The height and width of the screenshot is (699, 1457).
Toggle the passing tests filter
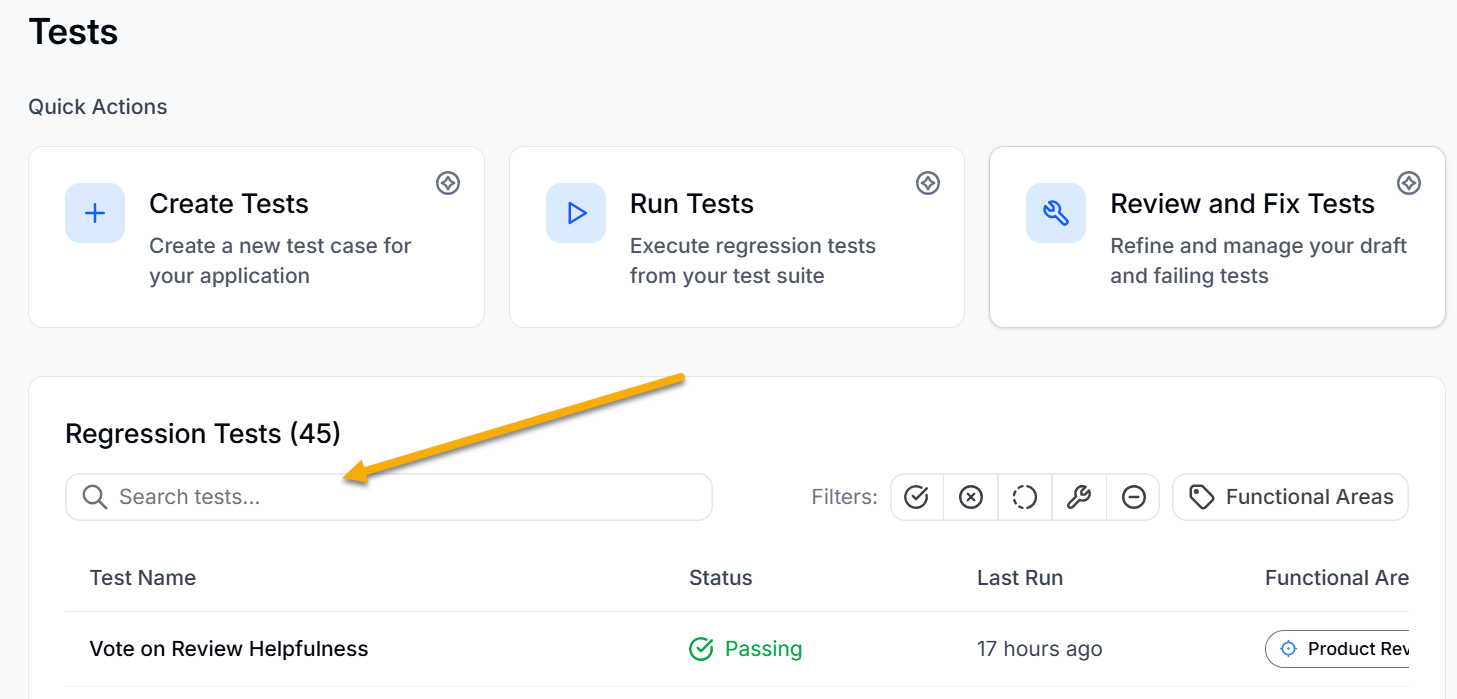pyautogui.click(x=917, y=496)
